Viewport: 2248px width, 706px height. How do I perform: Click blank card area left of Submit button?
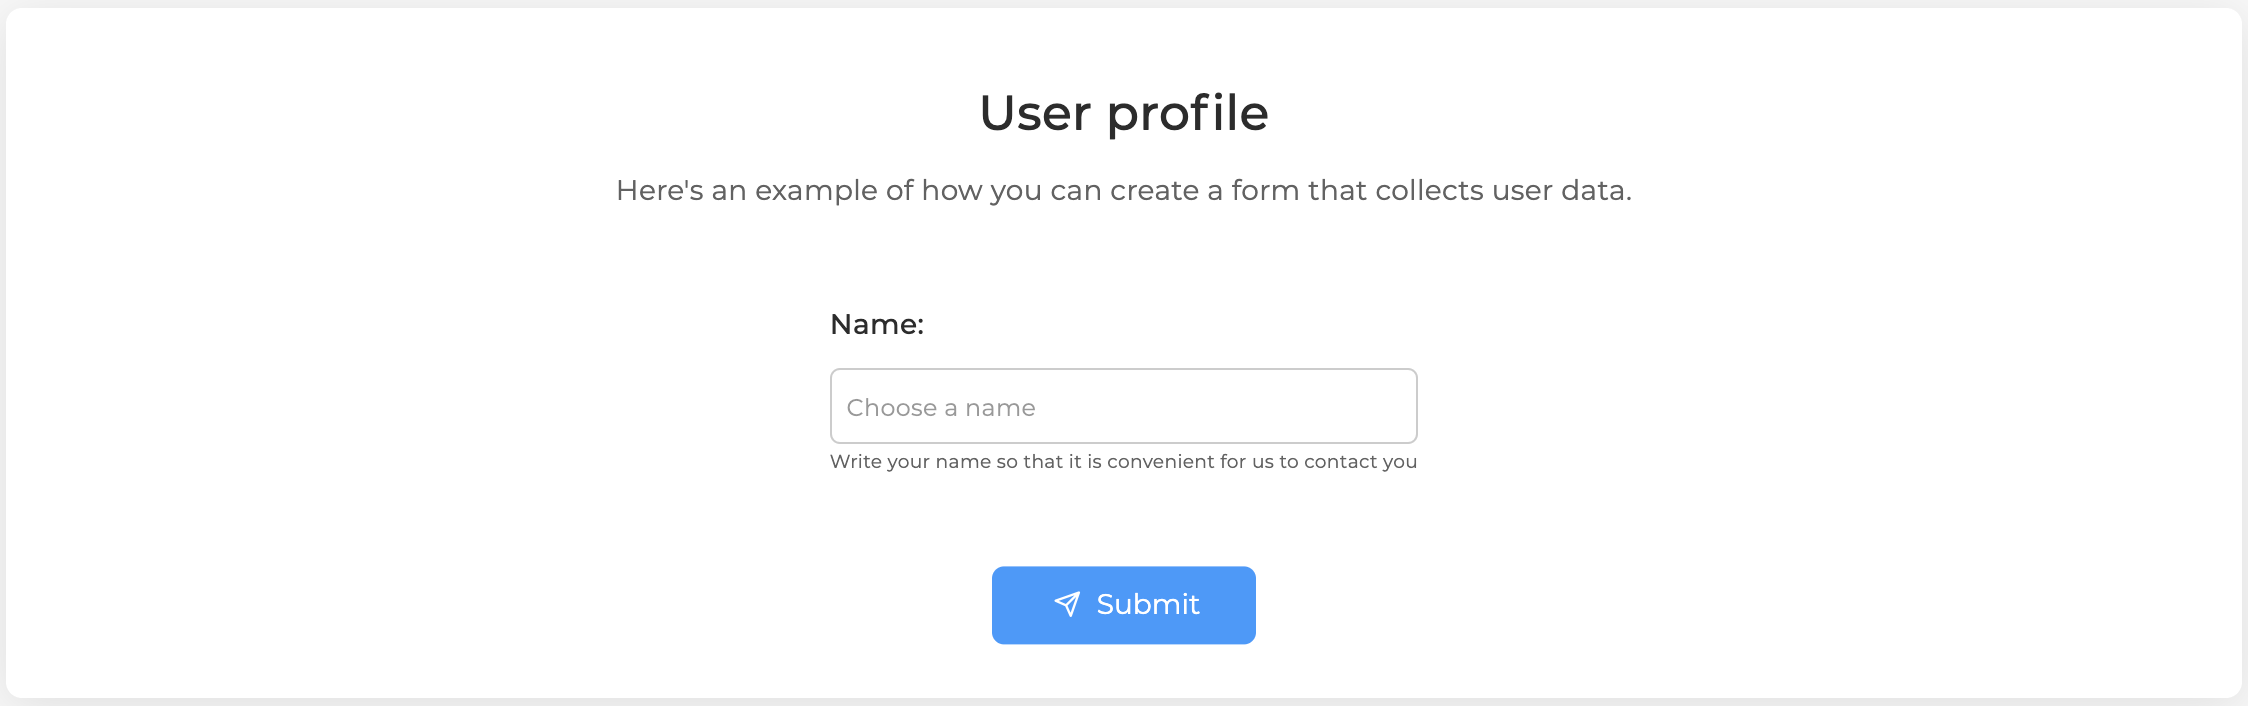click(x=500, y=605)
